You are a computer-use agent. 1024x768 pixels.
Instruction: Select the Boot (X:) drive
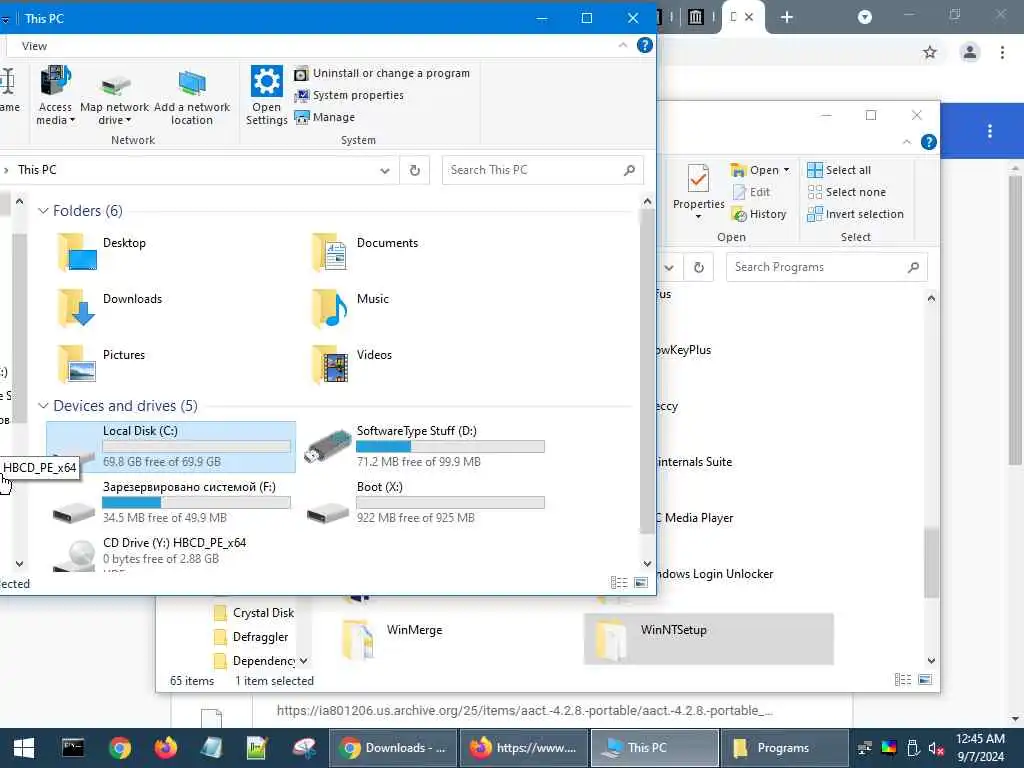(424, 503)
